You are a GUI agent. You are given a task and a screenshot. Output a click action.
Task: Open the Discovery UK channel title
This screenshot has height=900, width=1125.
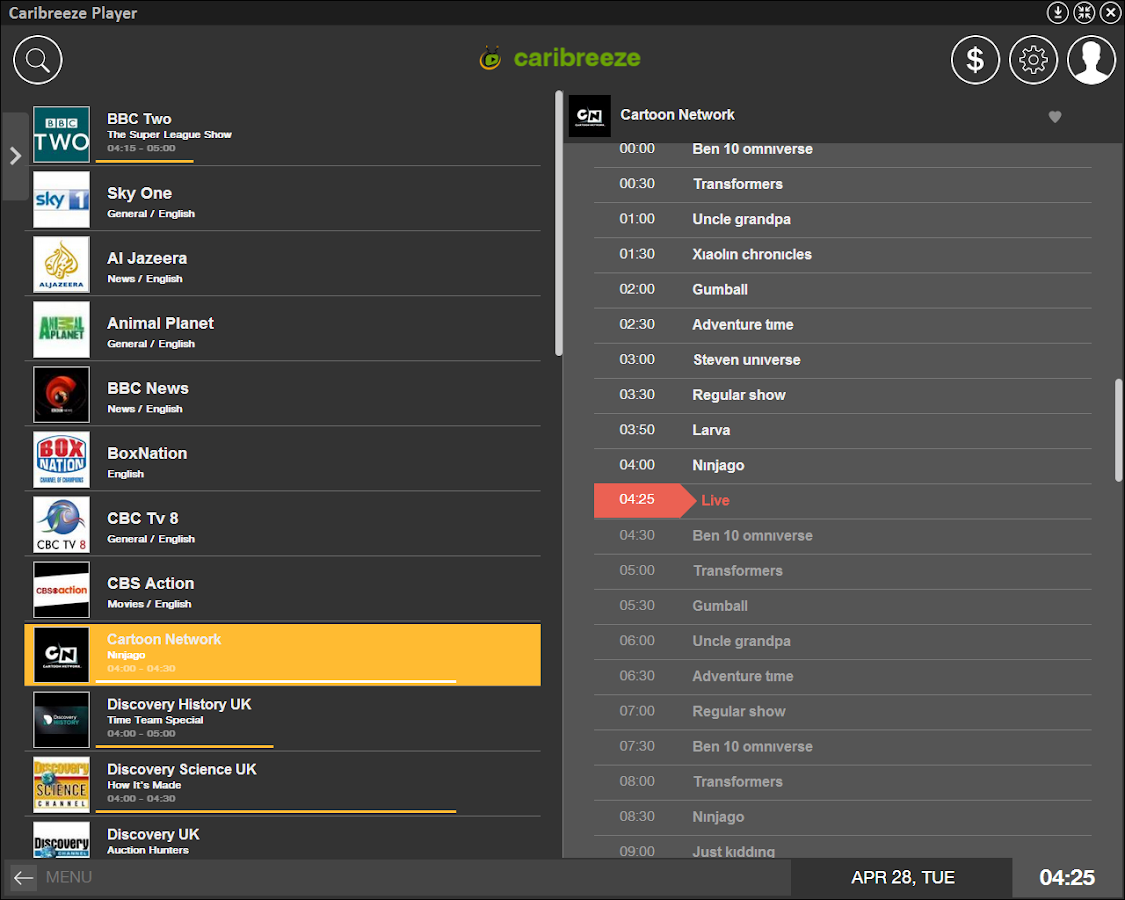(x=153, y=834)
